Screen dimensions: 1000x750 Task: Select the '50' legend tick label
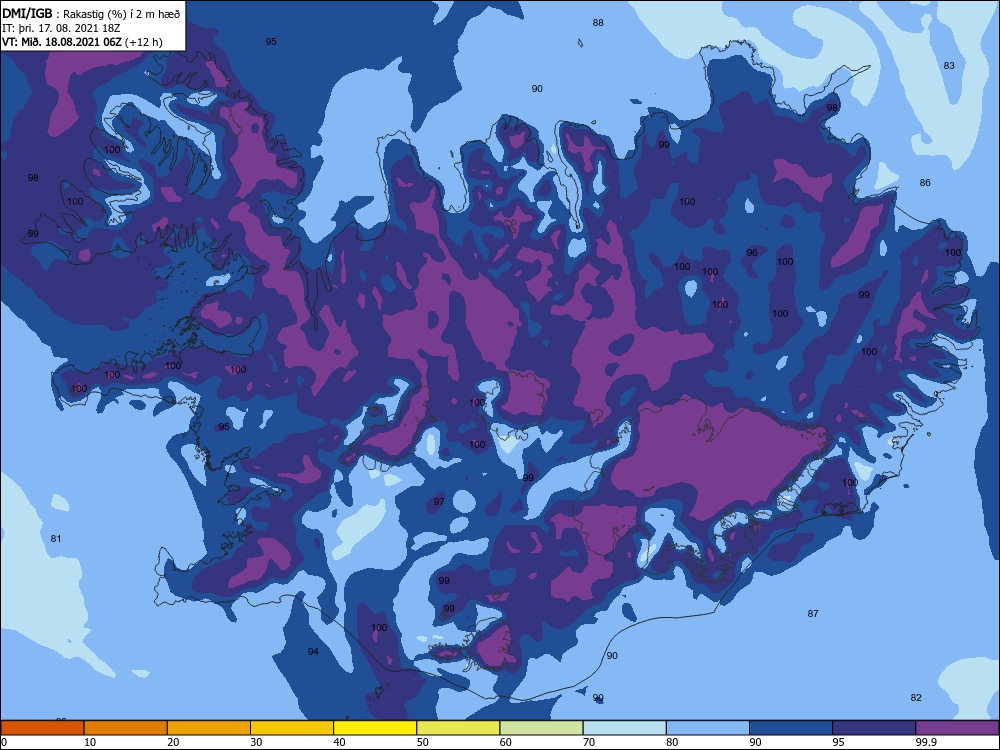click(422, 742)
